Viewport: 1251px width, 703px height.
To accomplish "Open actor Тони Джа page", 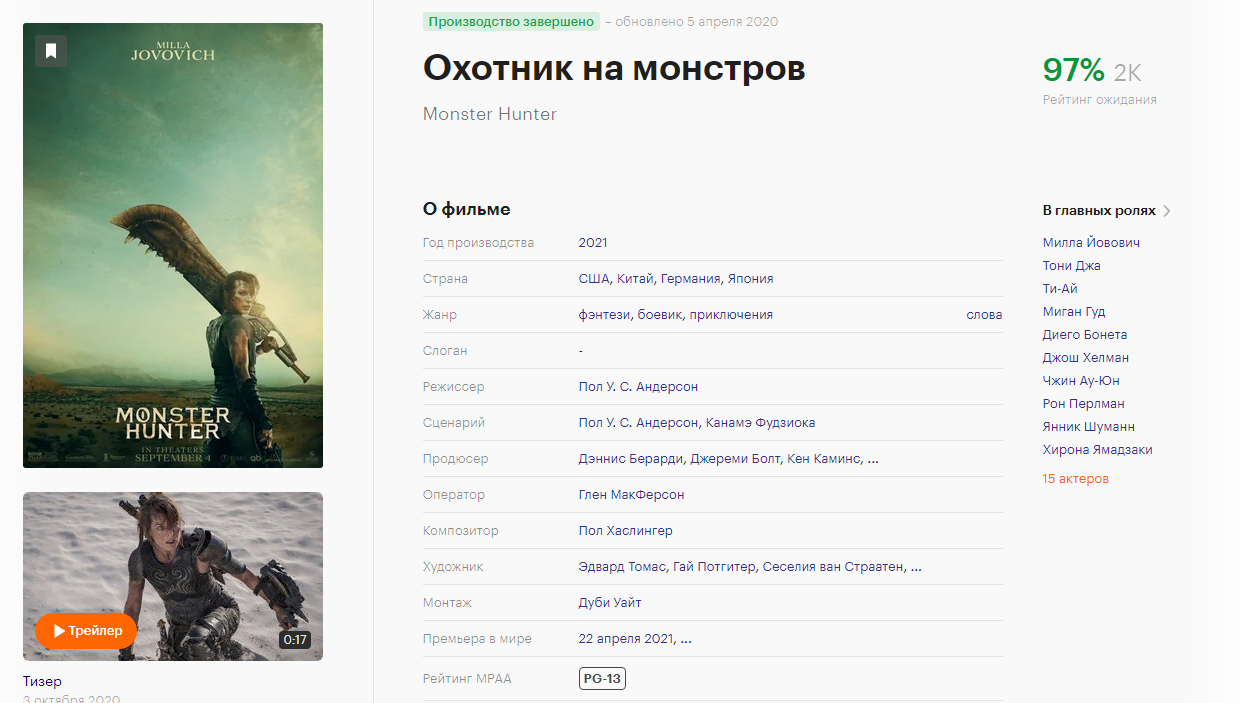I will click(1071, 266).
